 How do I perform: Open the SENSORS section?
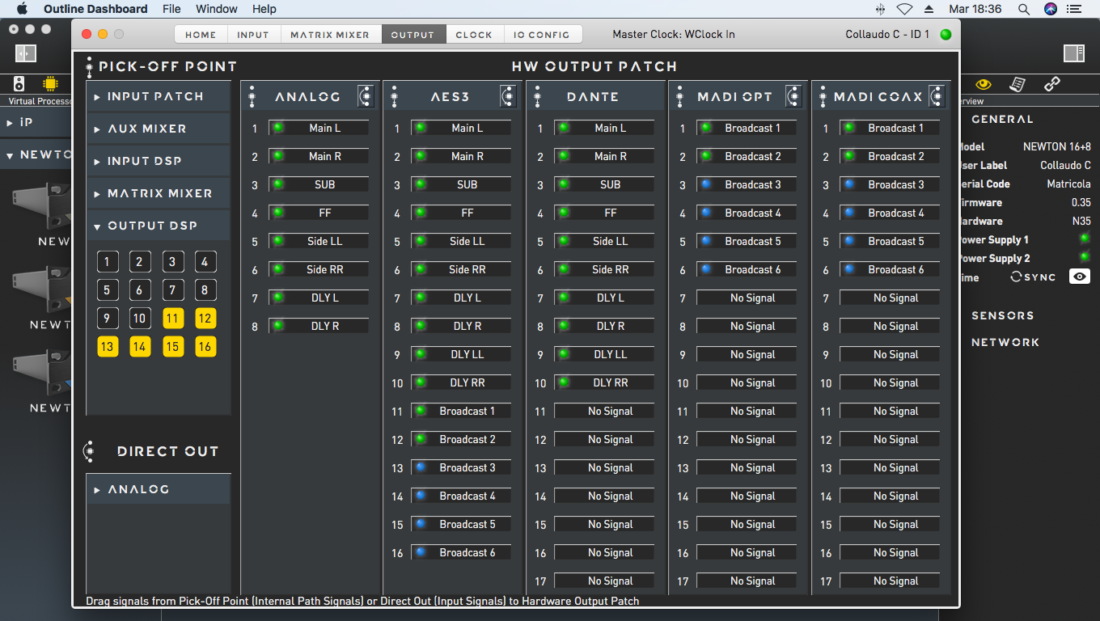[1002, 316]
